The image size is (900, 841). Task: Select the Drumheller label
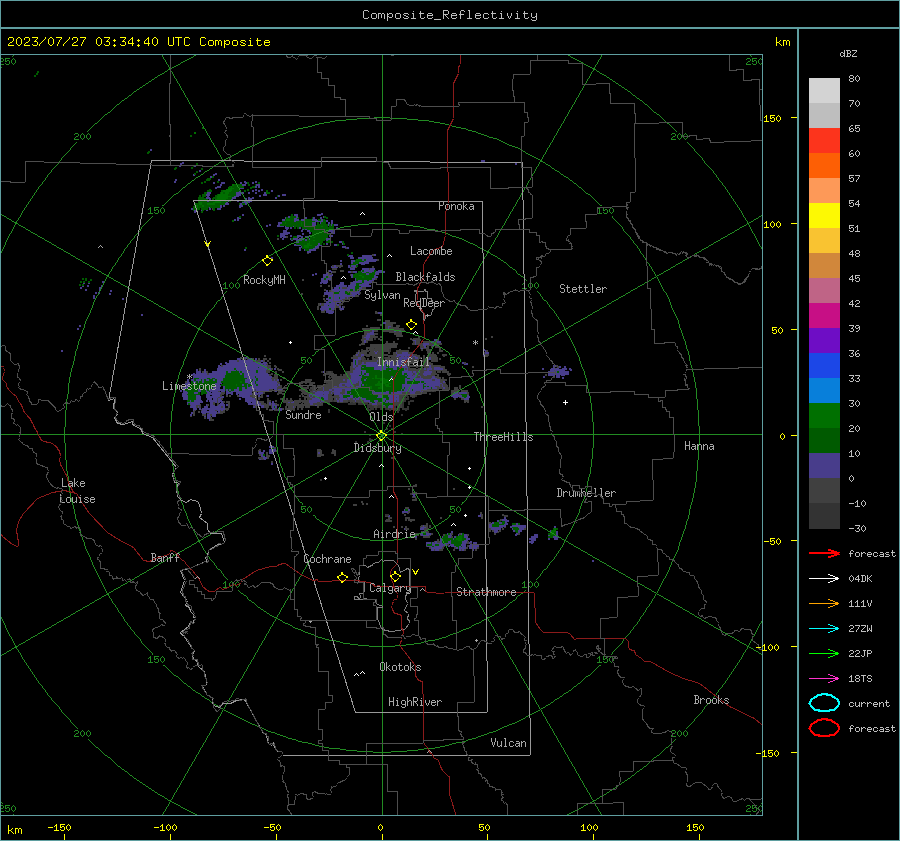pyautogui.click(x=586, y=493)
